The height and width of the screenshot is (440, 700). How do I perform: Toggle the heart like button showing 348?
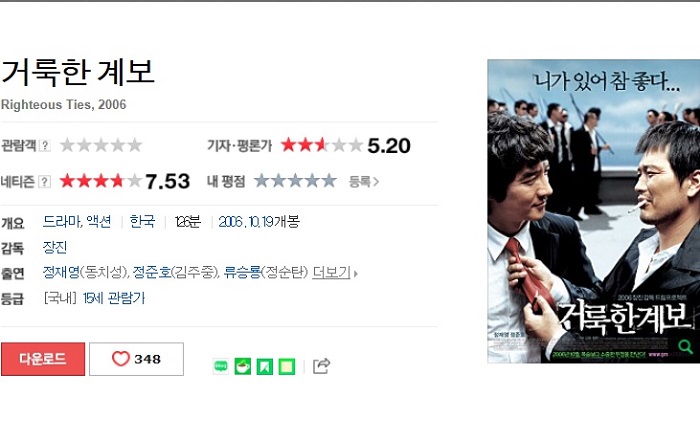click(x=137, y=359)
